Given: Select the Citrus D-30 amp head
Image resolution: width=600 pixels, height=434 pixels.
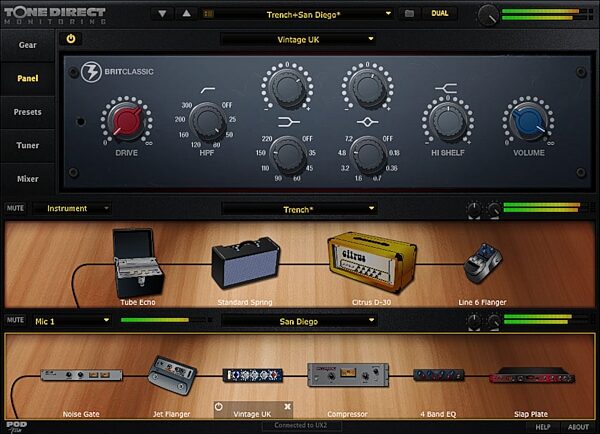Looking at the screenshot, I should pos(372,263).
